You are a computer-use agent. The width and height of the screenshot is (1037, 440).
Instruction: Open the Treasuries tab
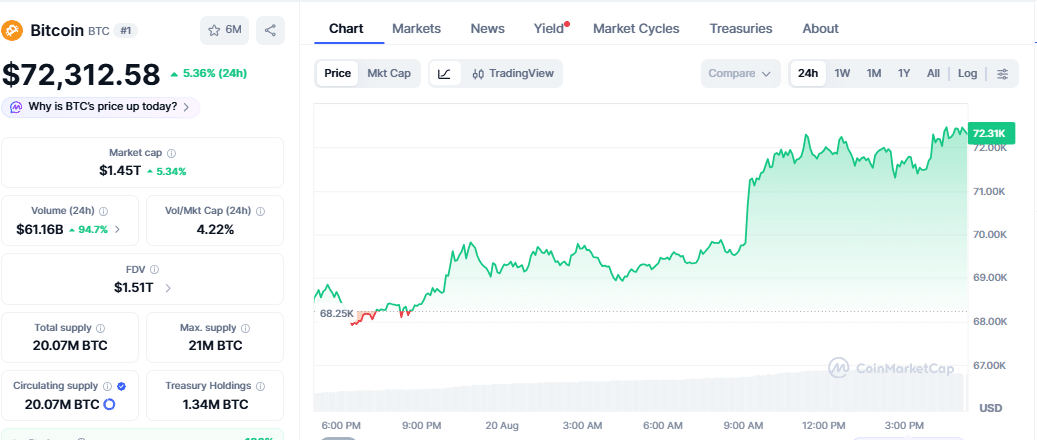tap(741, 28)
